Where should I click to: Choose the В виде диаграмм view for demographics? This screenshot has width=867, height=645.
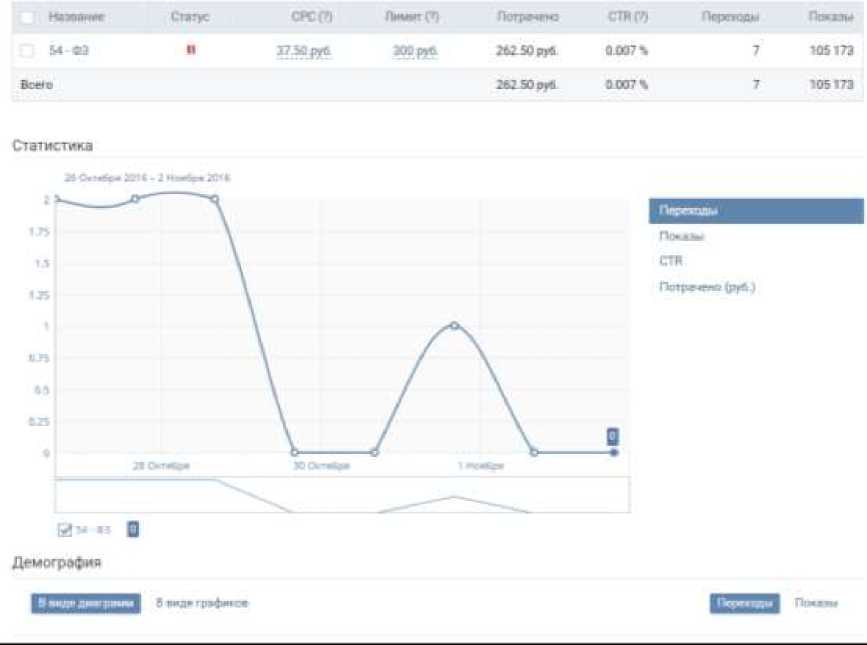(x=86, y=603)
